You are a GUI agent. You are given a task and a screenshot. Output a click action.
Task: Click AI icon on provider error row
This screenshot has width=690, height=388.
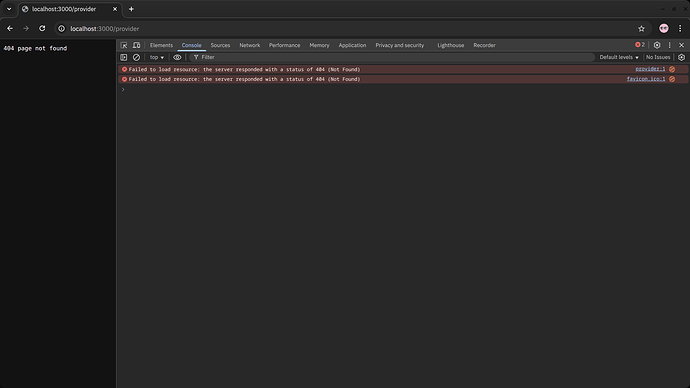(672, 69)
